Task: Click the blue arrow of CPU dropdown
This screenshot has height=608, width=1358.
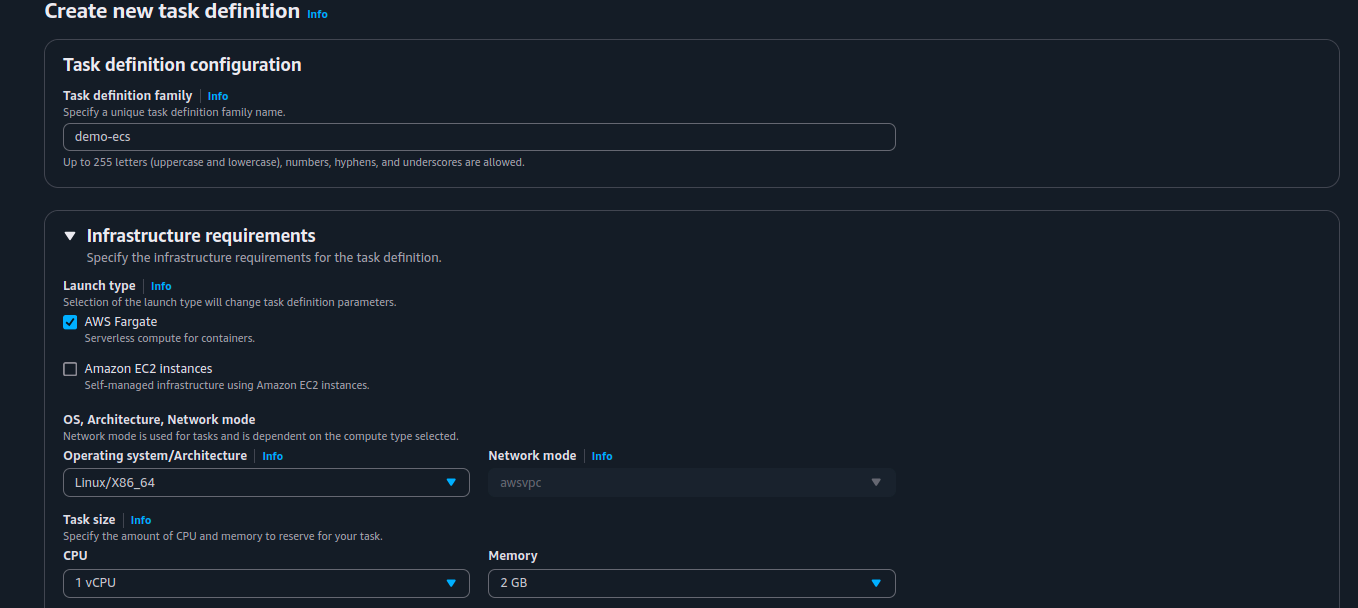Action: 451,583
